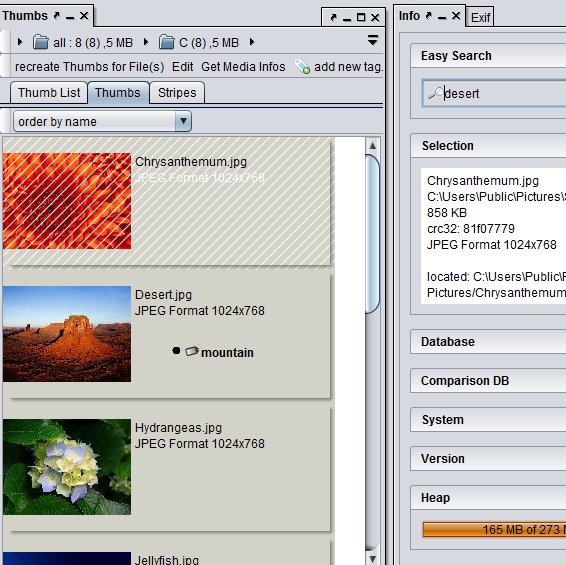Close the Thumbs tab with its X
566x565 pixels.
[84, 16]
